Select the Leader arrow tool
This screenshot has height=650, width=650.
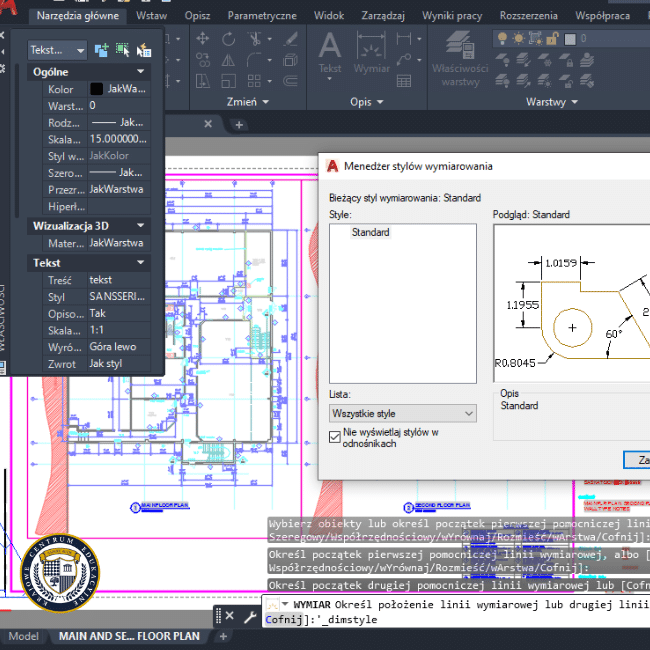[404, 60]
